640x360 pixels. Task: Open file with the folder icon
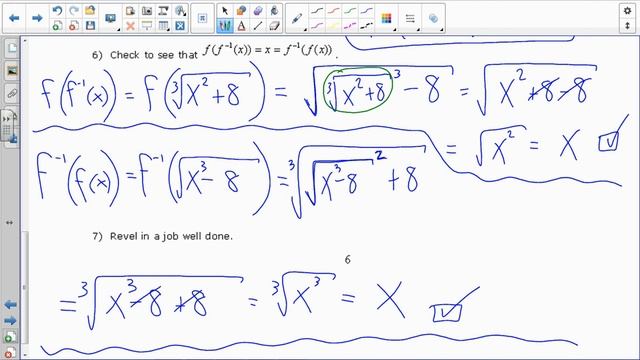[90, 11]
